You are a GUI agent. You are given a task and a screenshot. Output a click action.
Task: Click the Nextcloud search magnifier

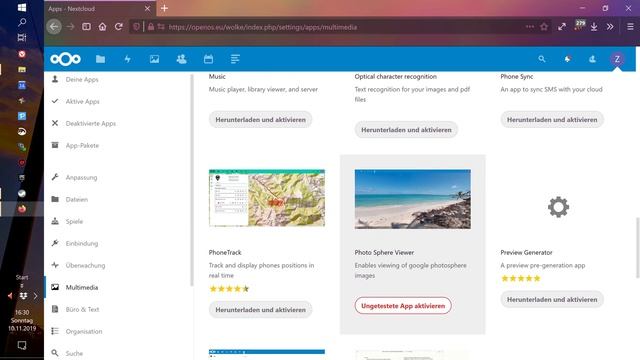(x=542, y=59)
